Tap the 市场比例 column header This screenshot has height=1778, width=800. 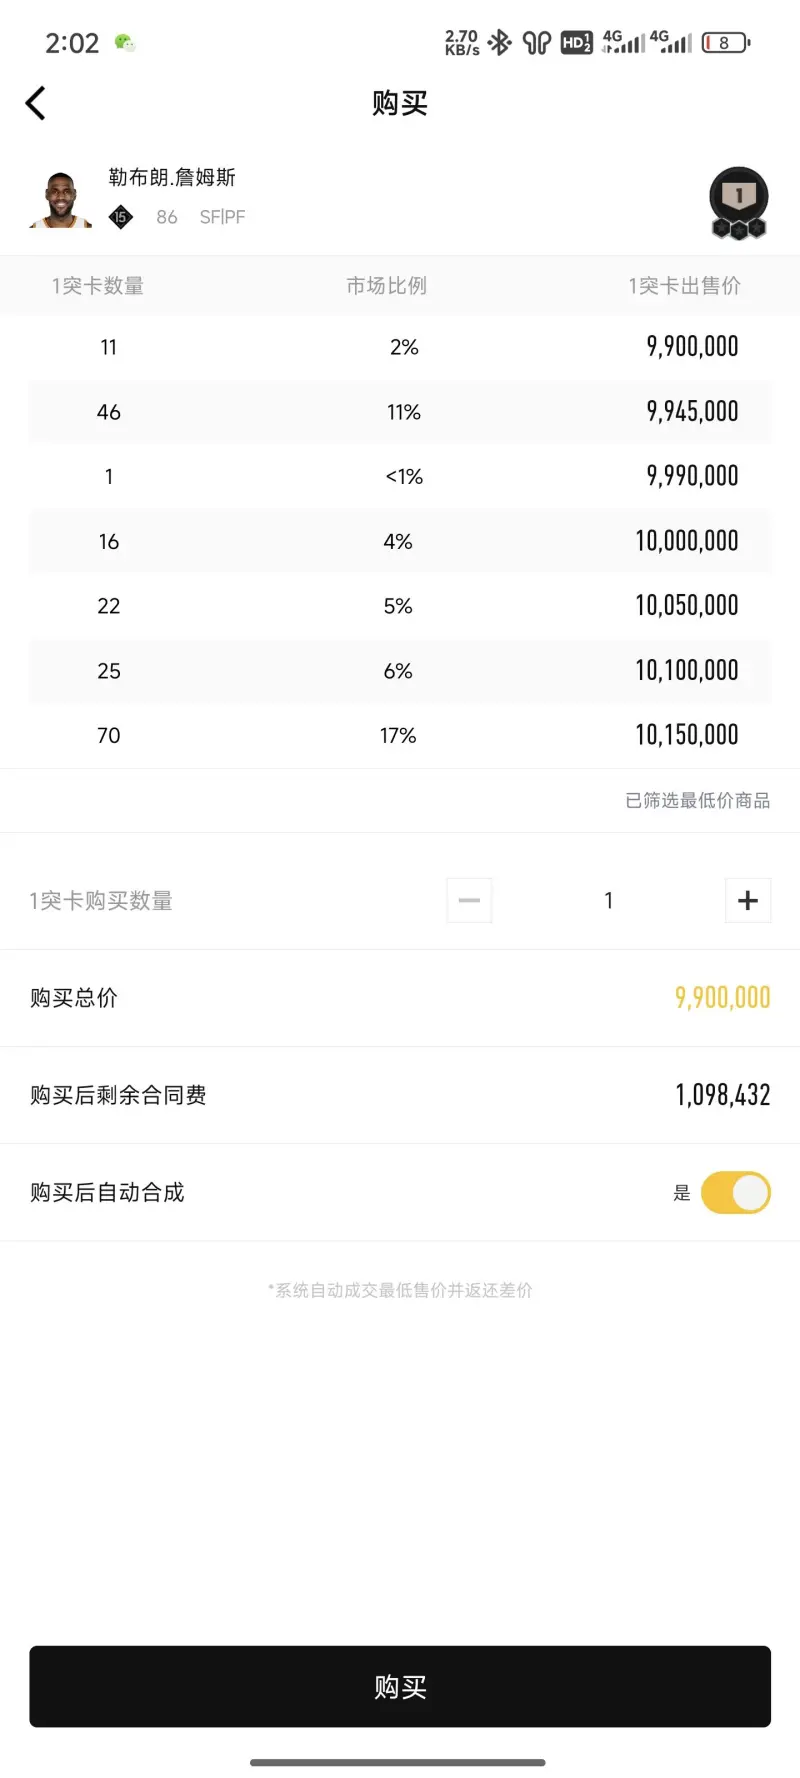386,286
